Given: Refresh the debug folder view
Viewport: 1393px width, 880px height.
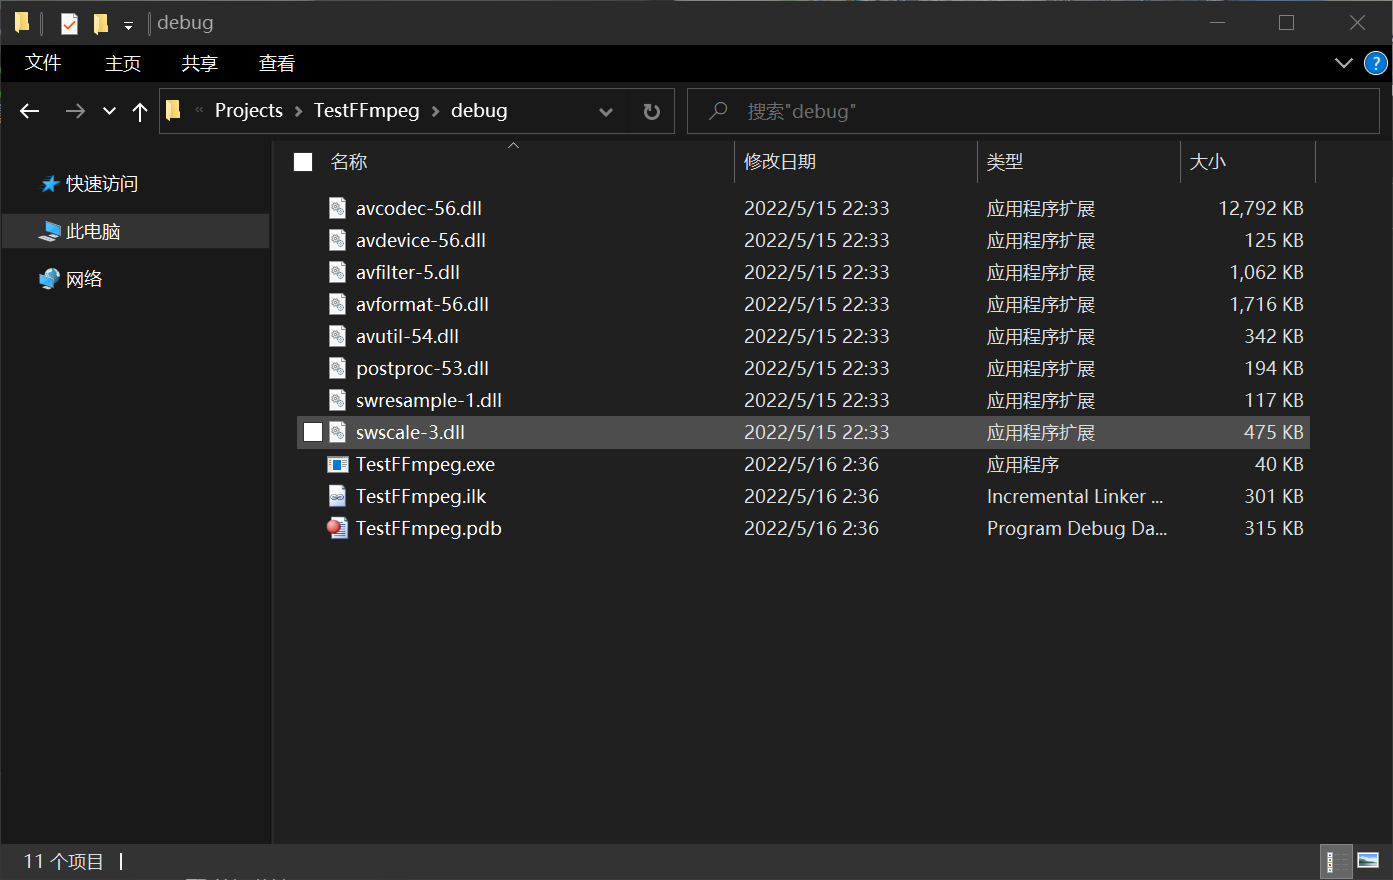Looking at the screenshot, I should tap(651, 111).
